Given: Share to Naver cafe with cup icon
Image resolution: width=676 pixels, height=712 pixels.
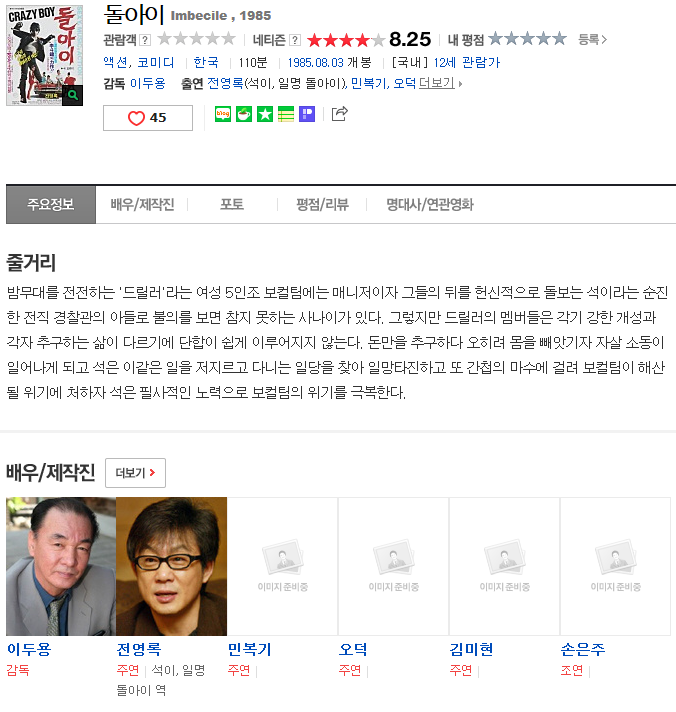Looking at the screenshot, I should click(x=244, y=114).
